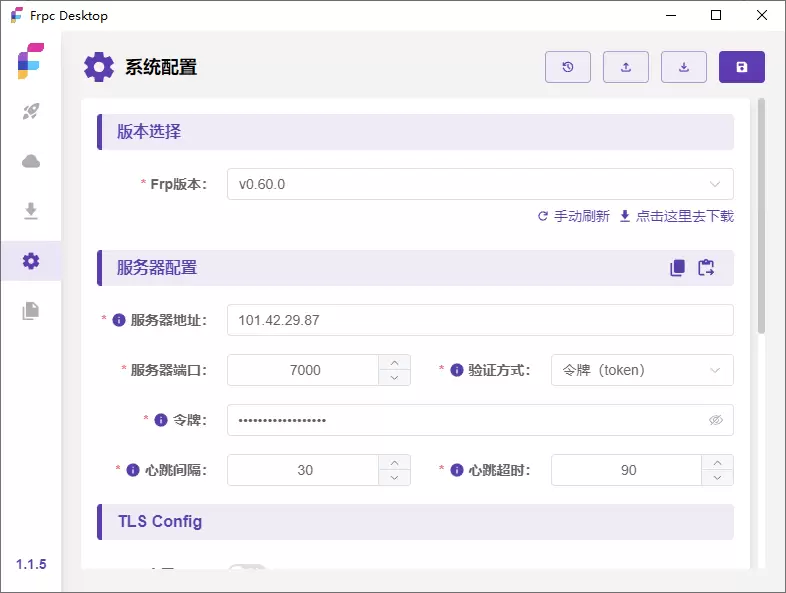Decrease 心跳间隔 value with down arrow
This screenshot has height=593, width=786.
(x=395, y=478)
